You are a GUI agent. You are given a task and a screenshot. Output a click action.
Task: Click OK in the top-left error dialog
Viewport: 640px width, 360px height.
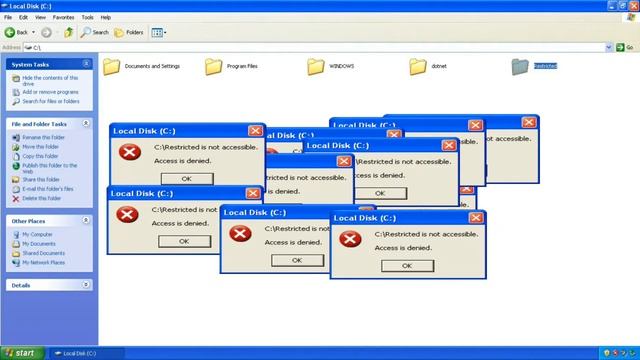point(187,179)
